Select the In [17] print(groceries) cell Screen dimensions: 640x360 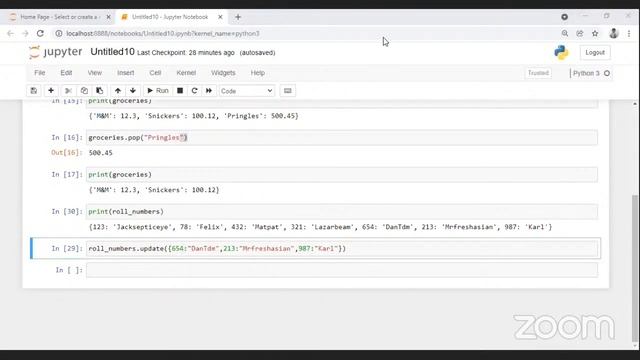coord(342,175)
